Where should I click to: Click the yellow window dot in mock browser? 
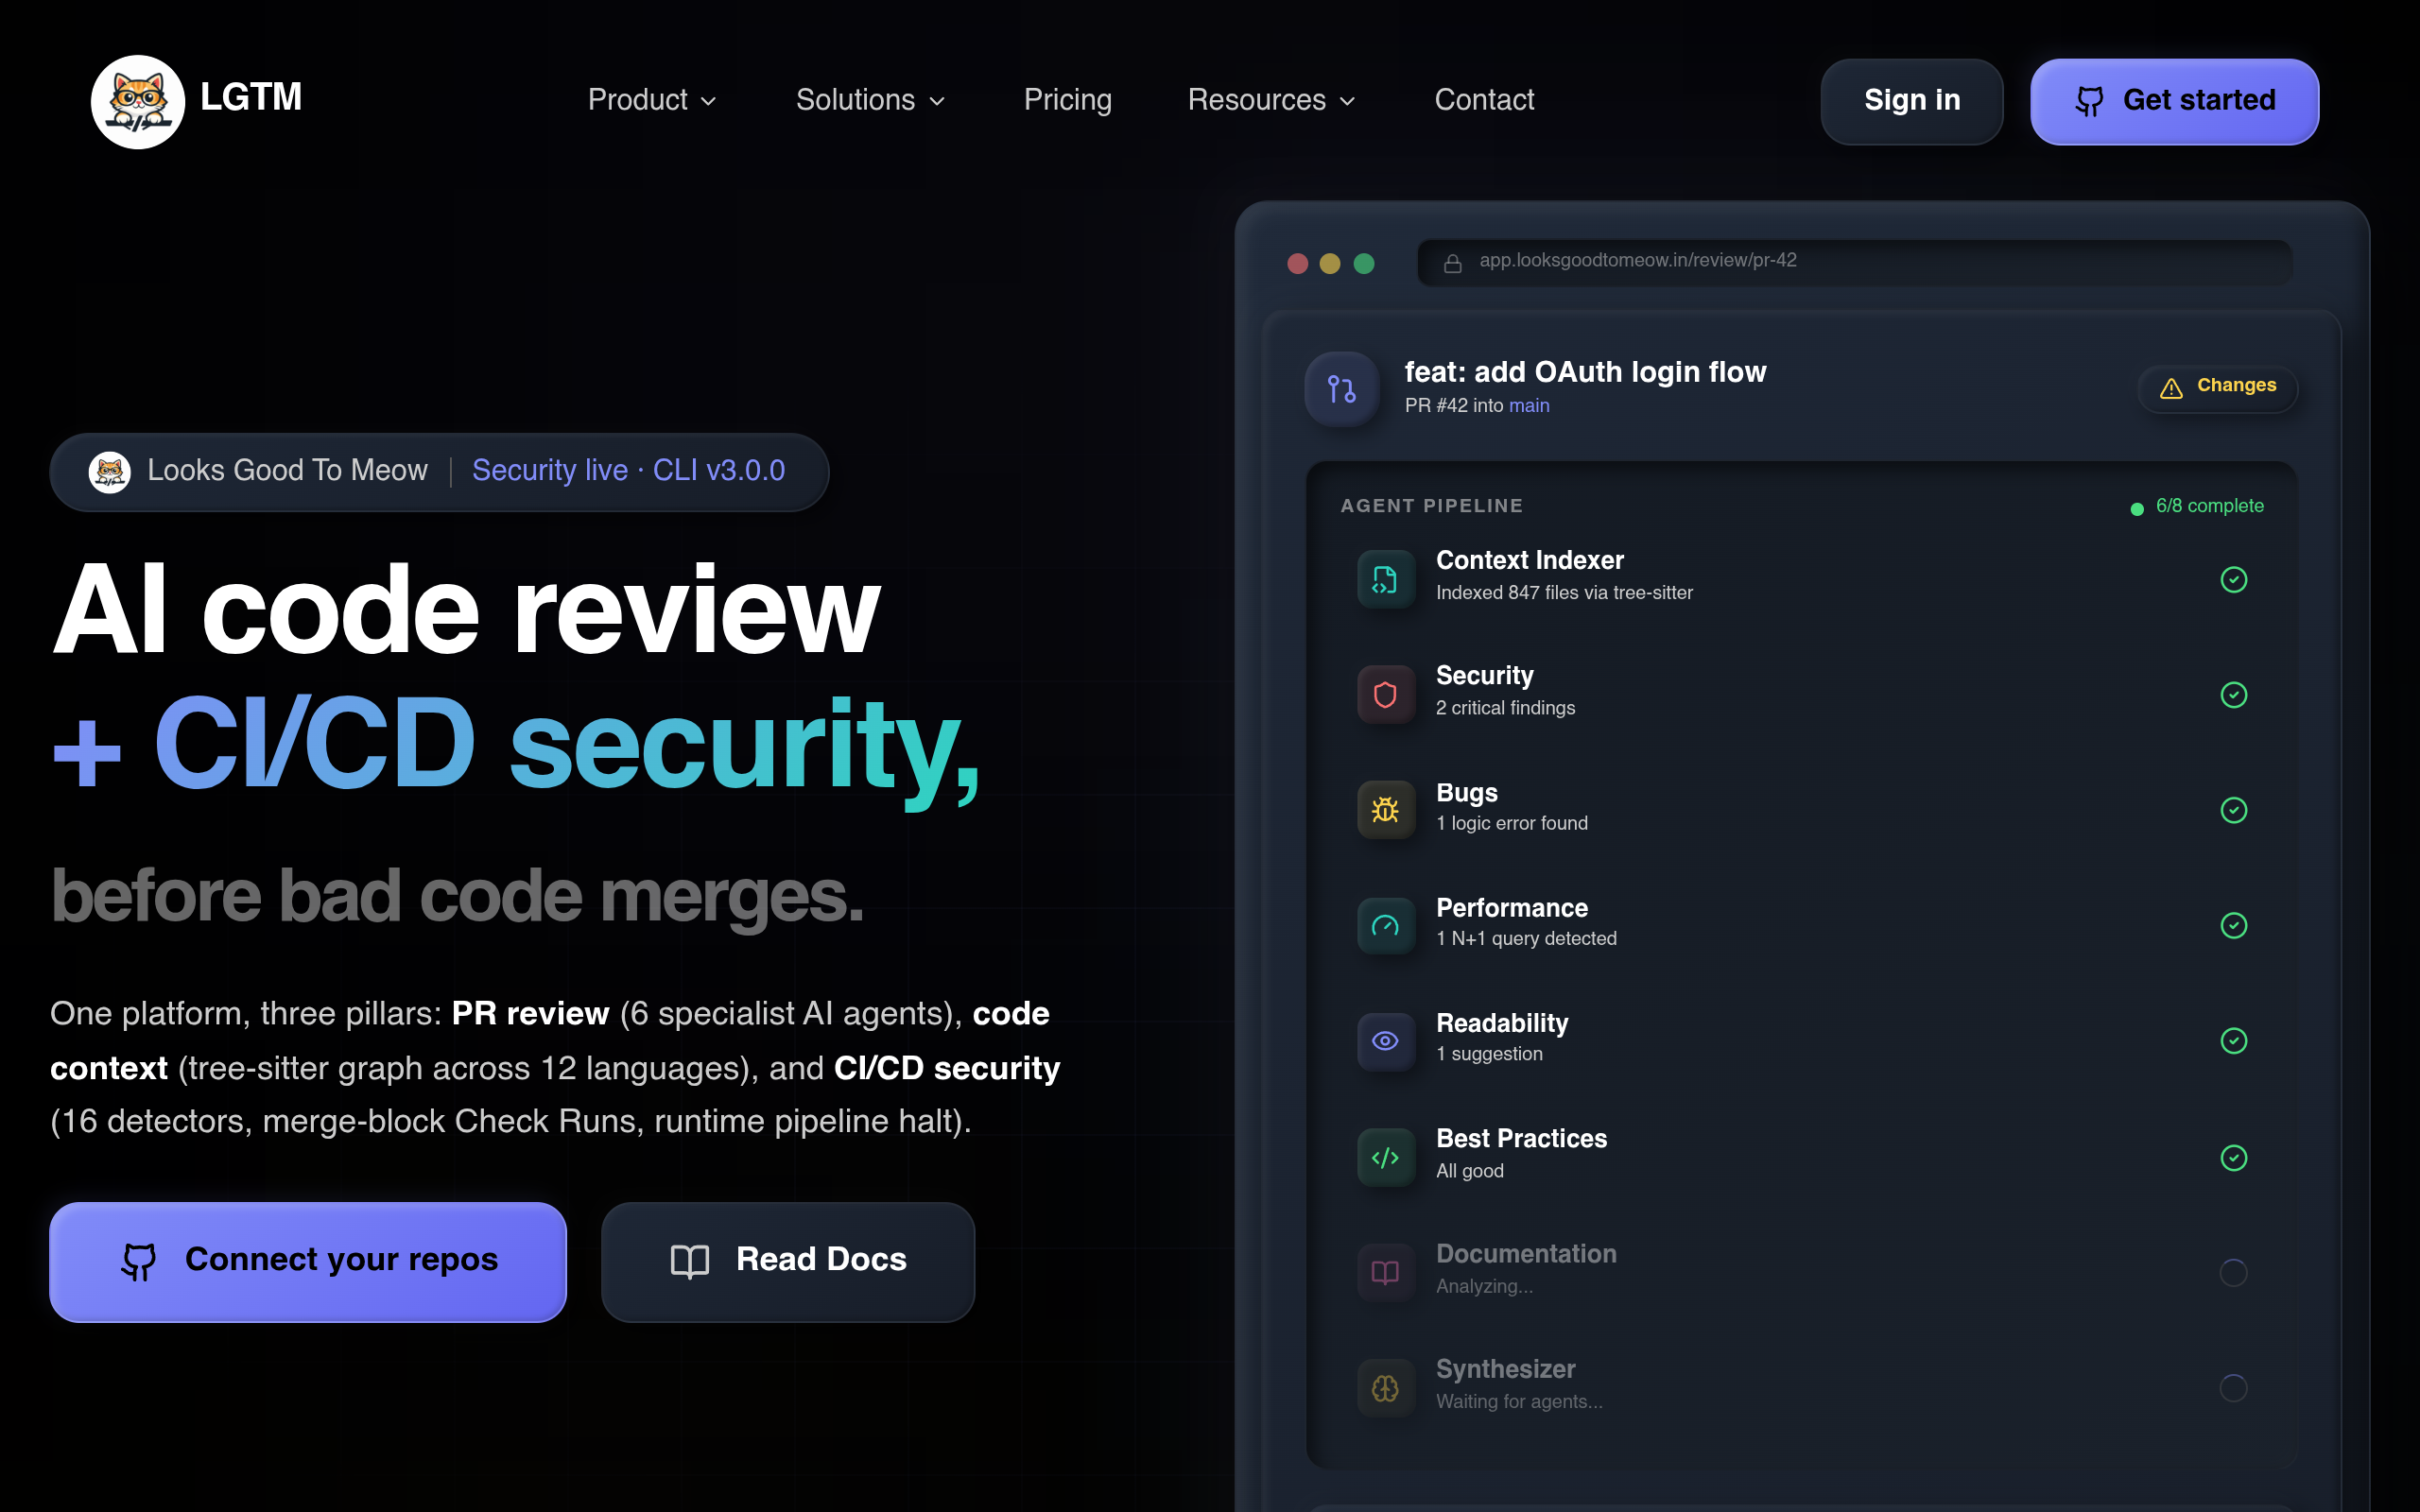click(x=1330, y=263)
